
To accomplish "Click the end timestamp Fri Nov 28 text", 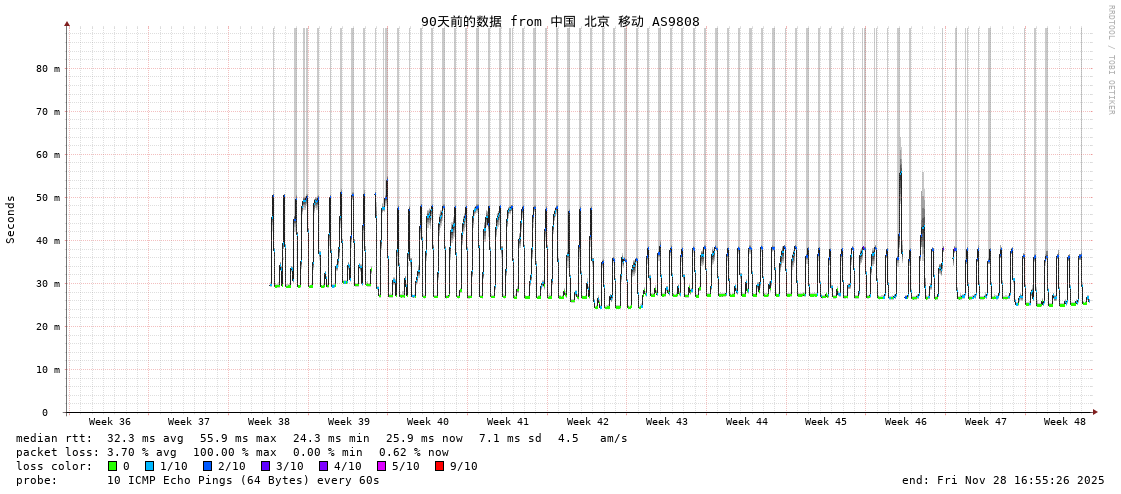I will [x=1003, y=480].
